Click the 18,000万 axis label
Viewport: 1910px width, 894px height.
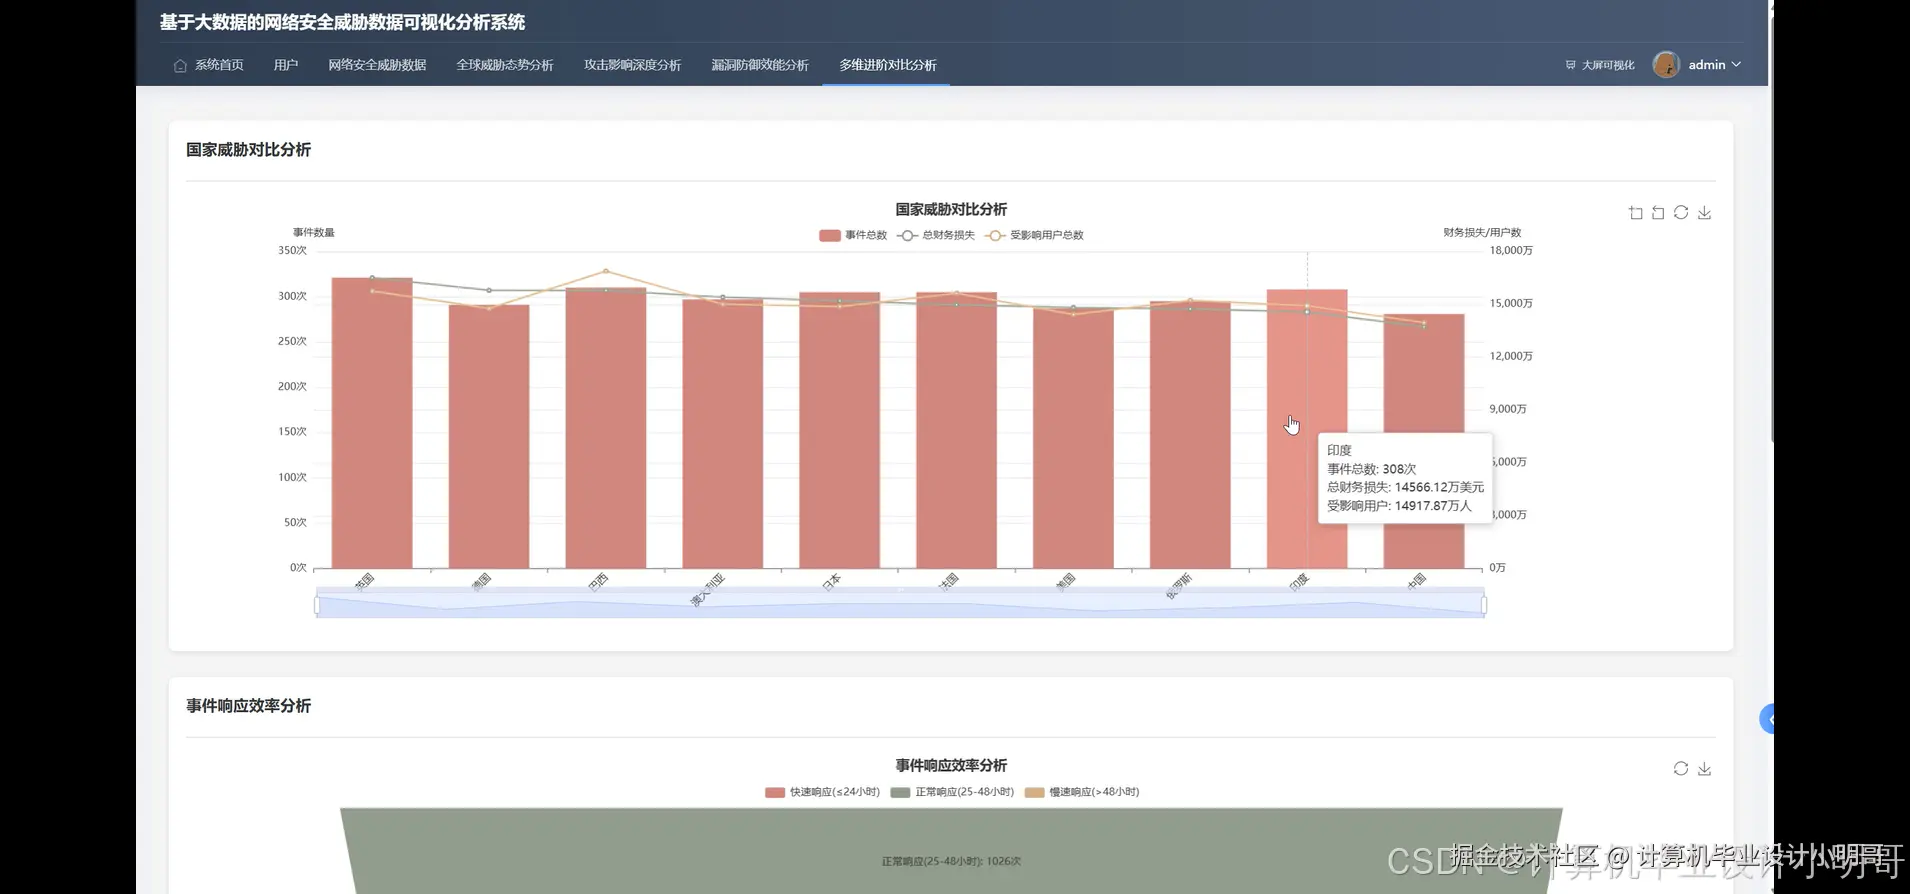click(1511, 251)
